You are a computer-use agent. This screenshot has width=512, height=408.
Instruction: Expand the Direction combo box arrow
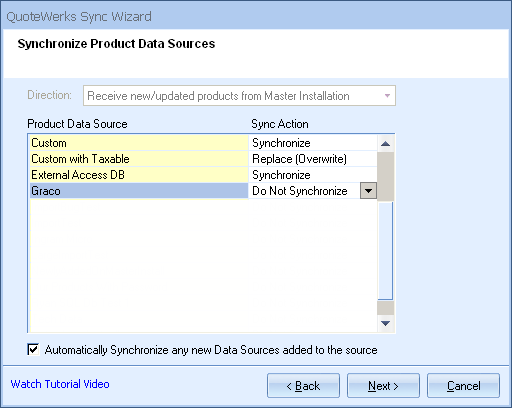(387, 96)
